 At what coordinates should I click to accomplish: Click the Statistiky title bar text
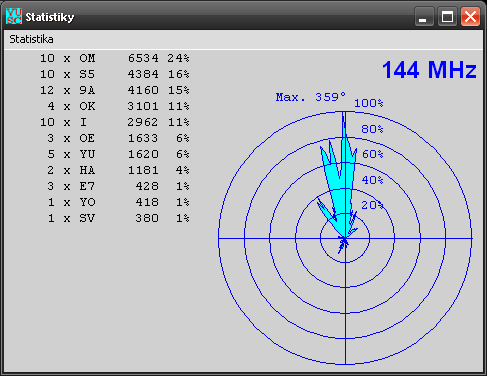click(50, 17)
